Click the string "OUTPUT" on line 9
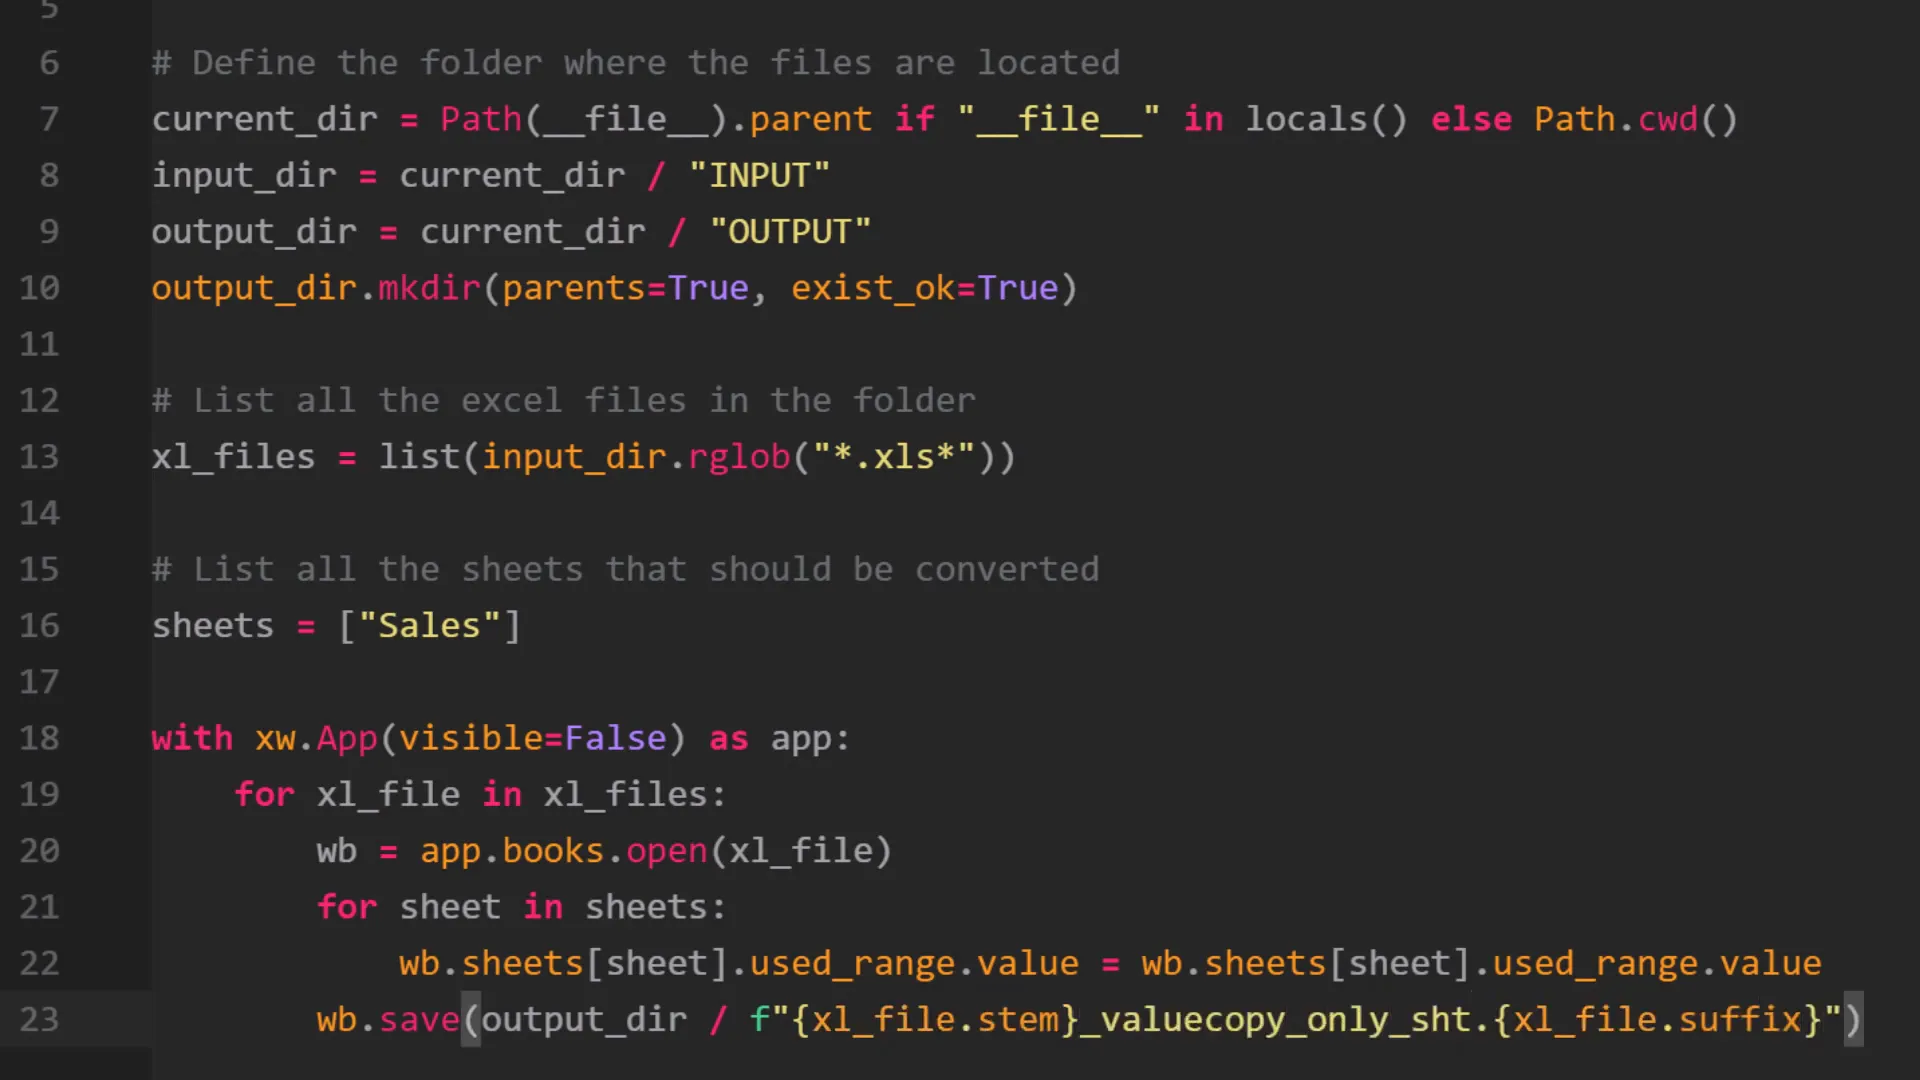The height and width of the screenshot is (1080, 1920). click(x=790, y=231)
